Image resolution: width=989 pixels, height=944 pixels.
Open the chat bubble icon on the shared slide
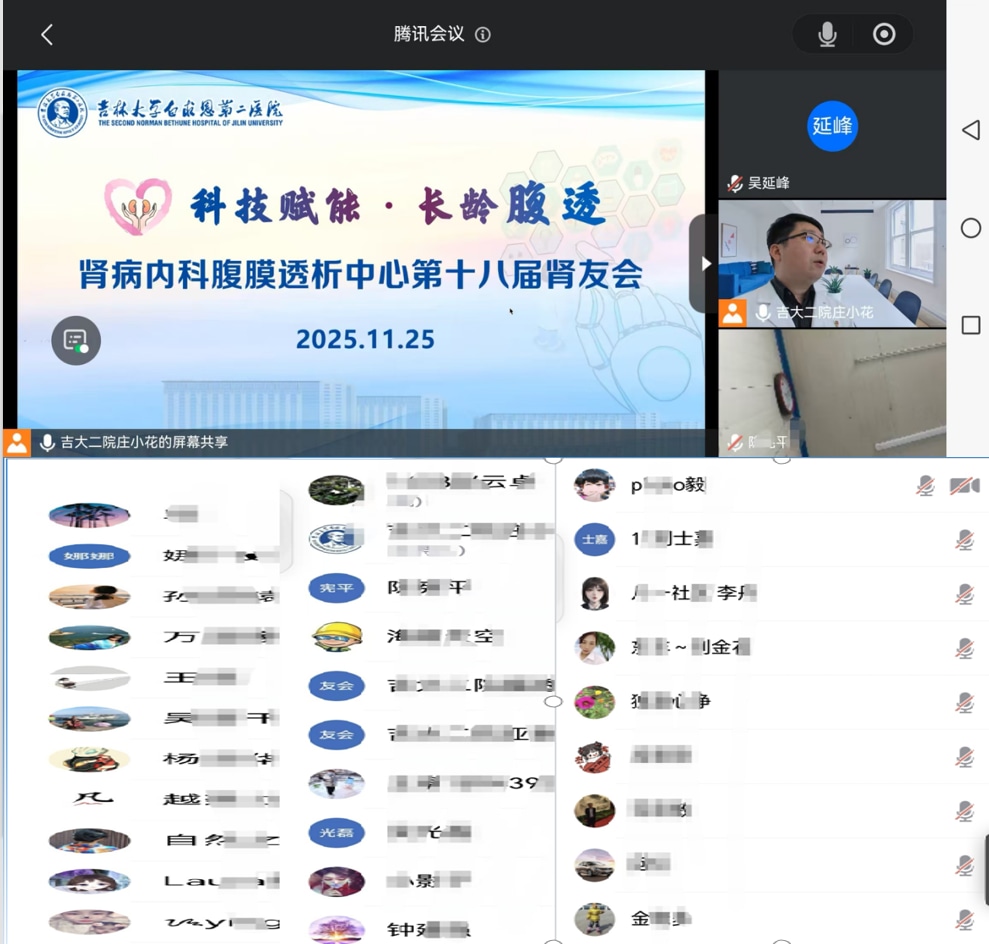click(x=76, y=340)
